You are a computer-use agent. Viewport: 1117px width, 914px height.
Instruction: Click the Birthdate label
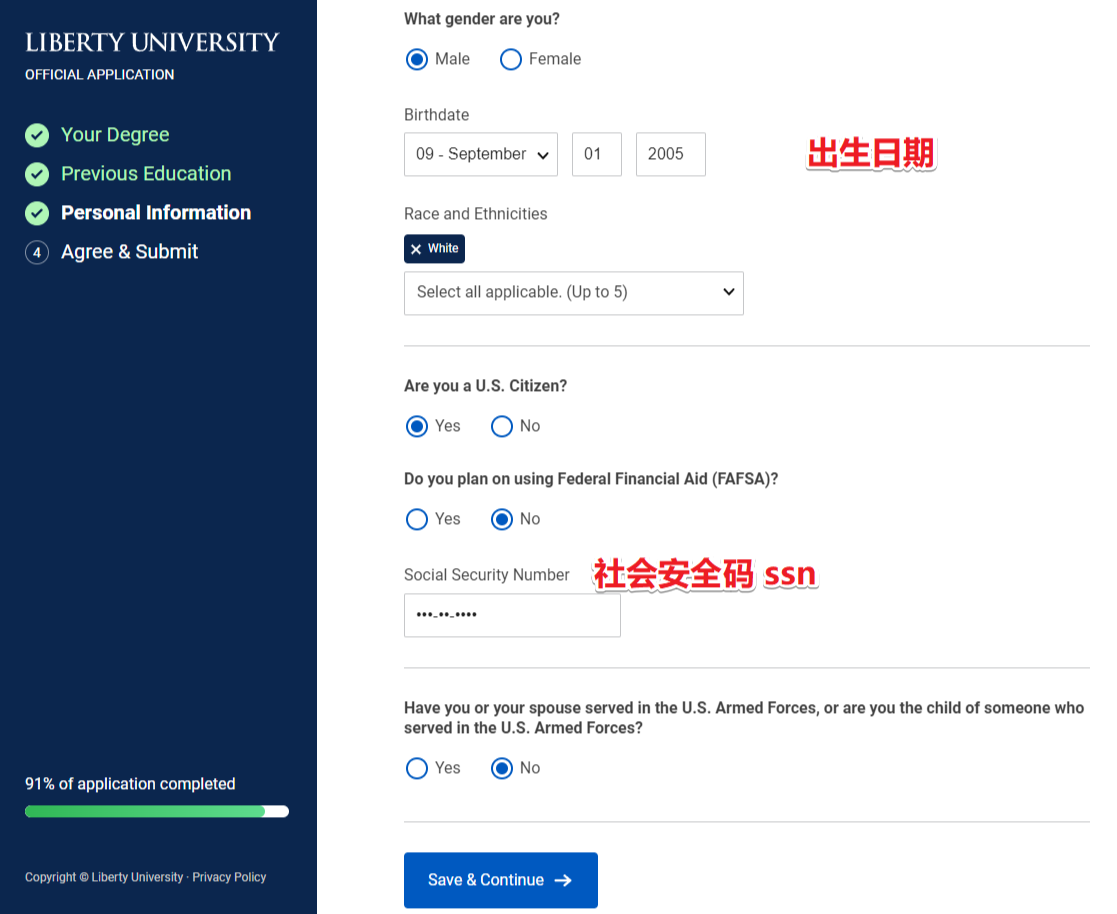pyautogui.click(x=437, y=115)
